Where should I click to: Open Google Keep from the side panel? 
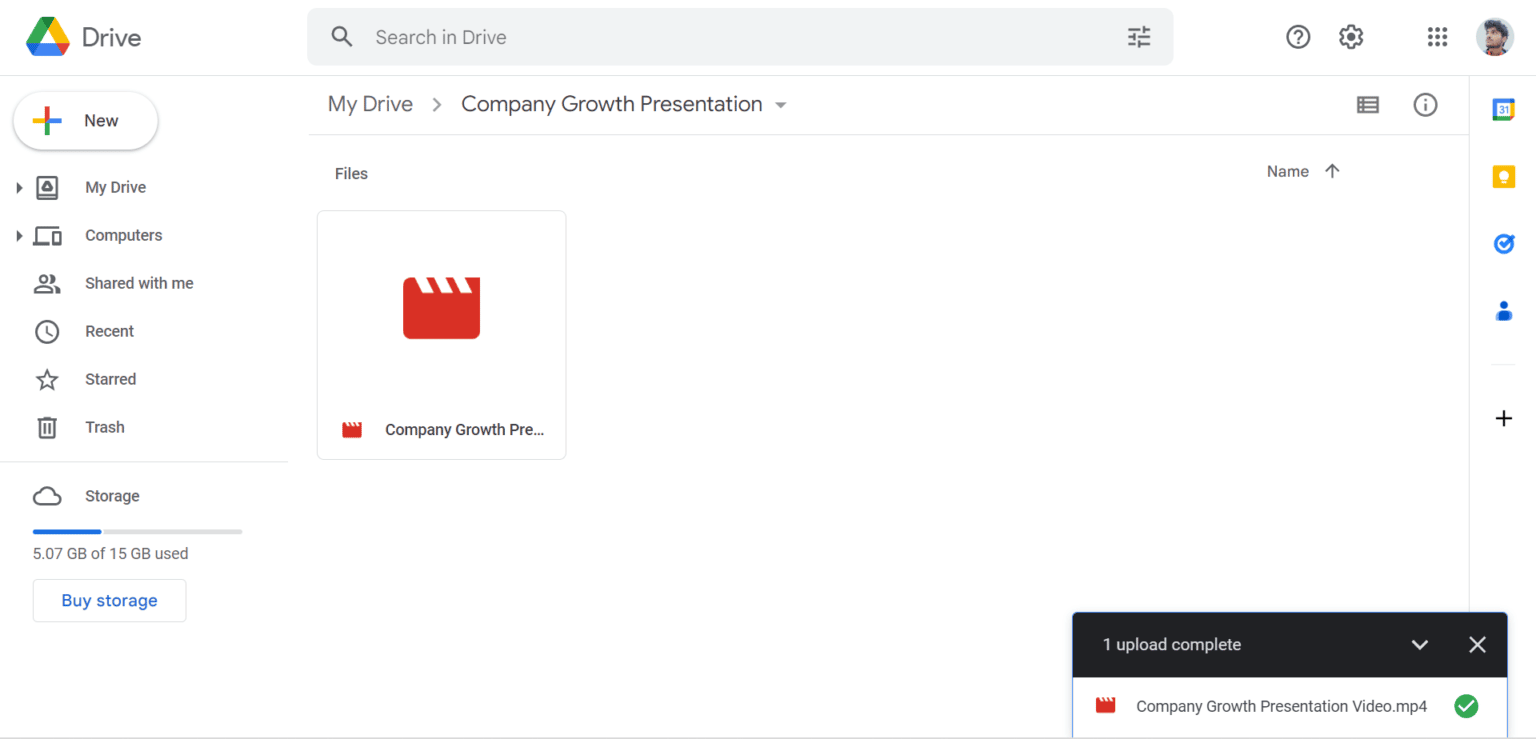pos(1504,176)
